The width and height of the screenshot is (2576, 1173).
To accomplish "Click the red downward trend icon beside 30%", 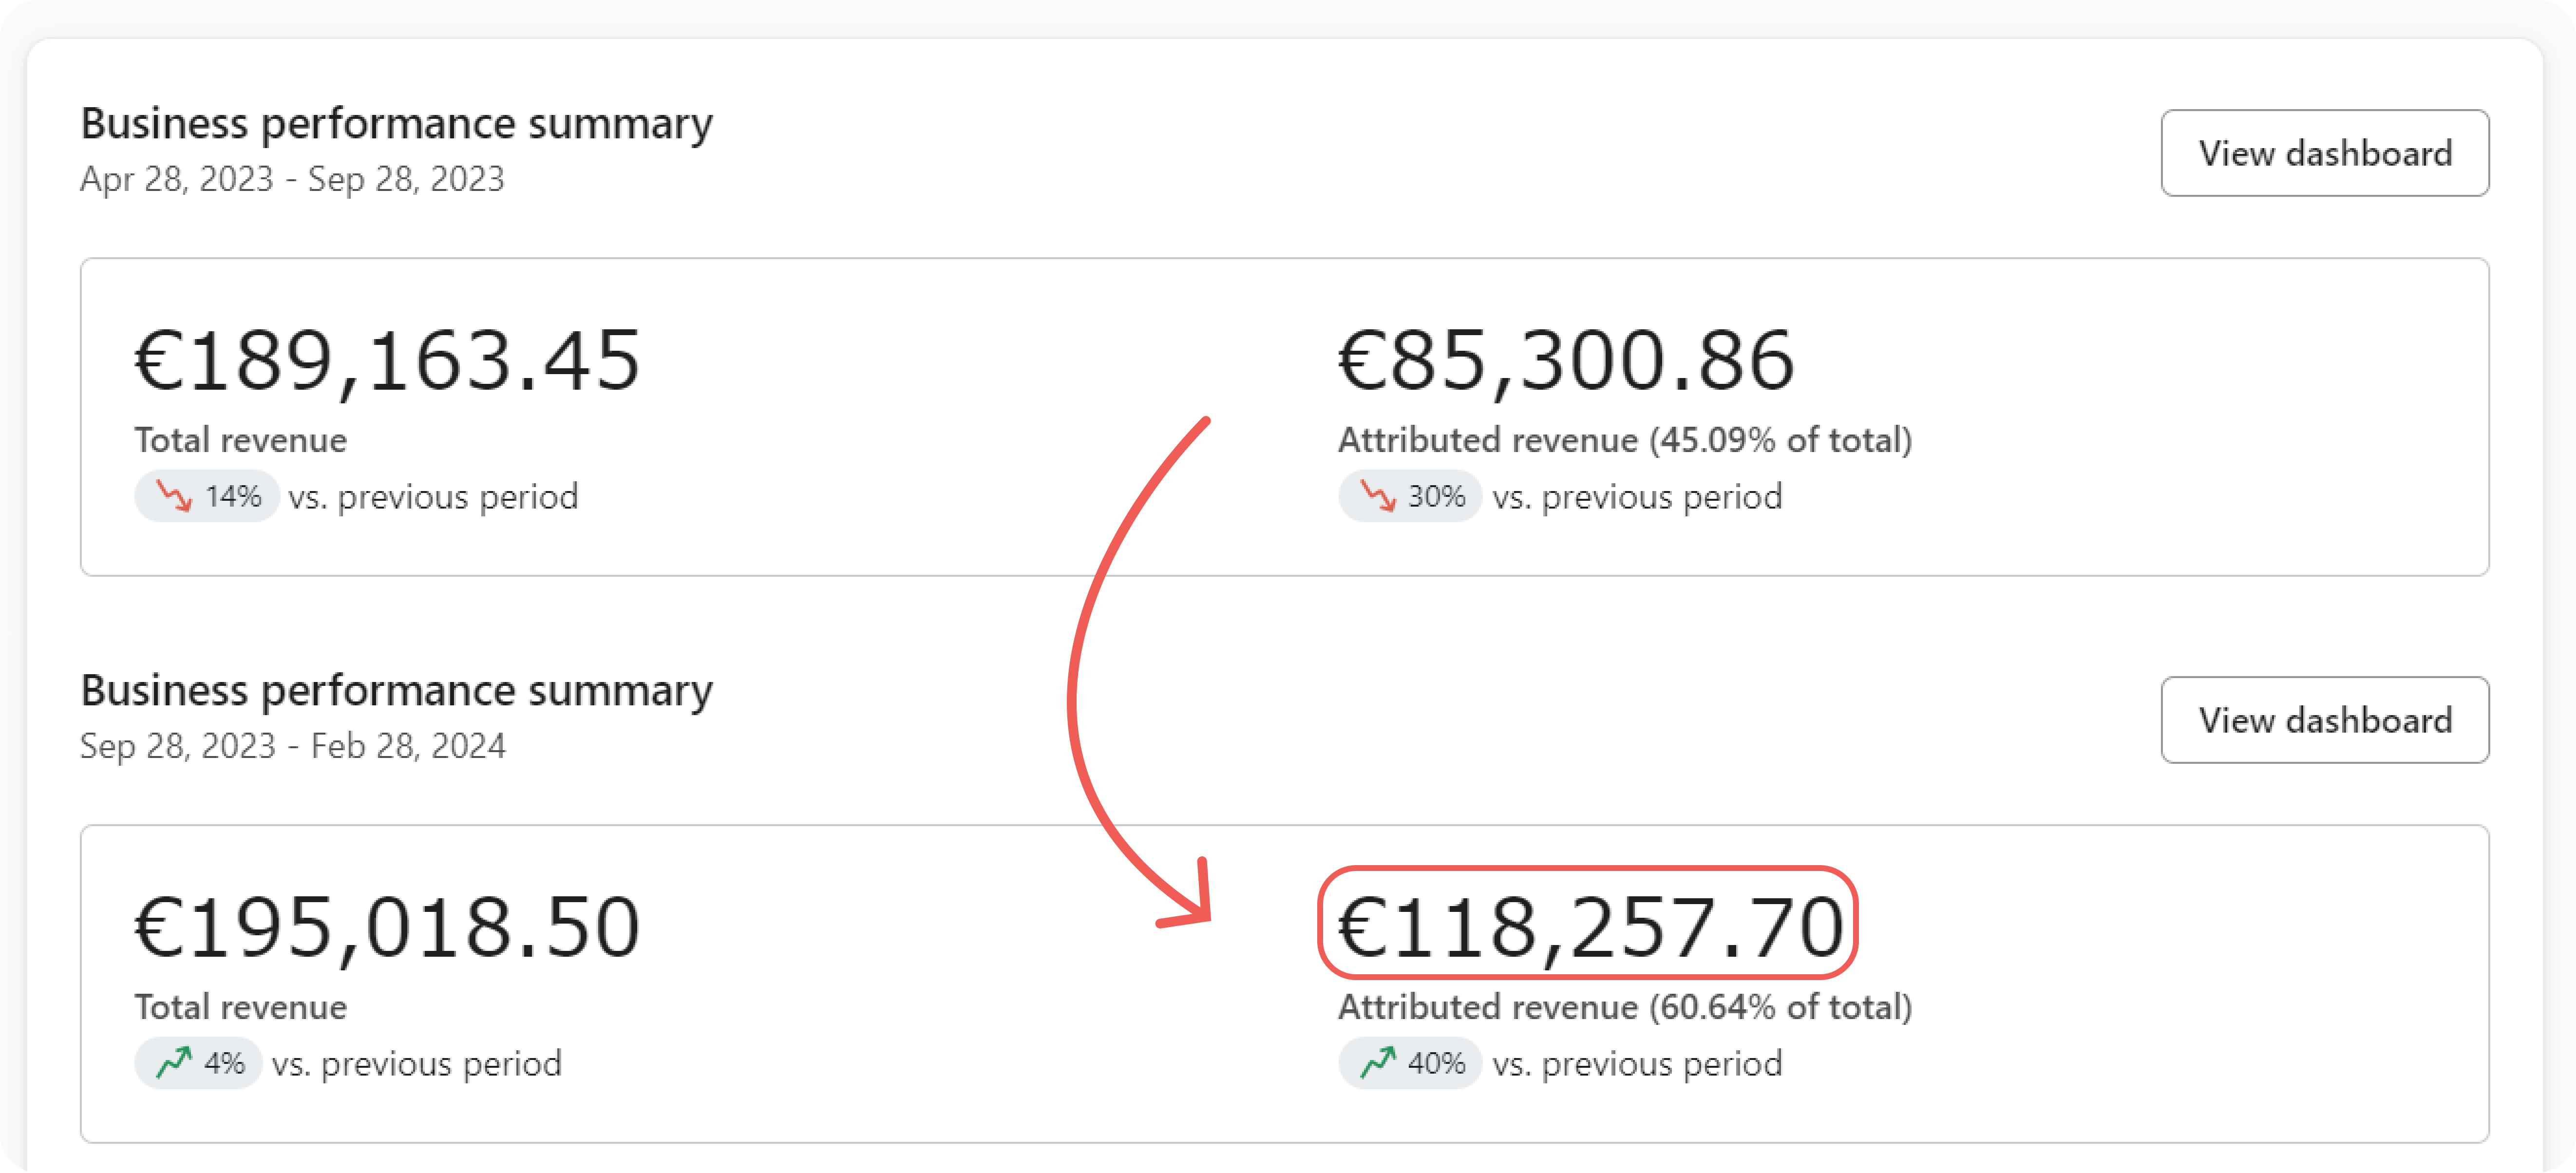I will click(1378, 496).
